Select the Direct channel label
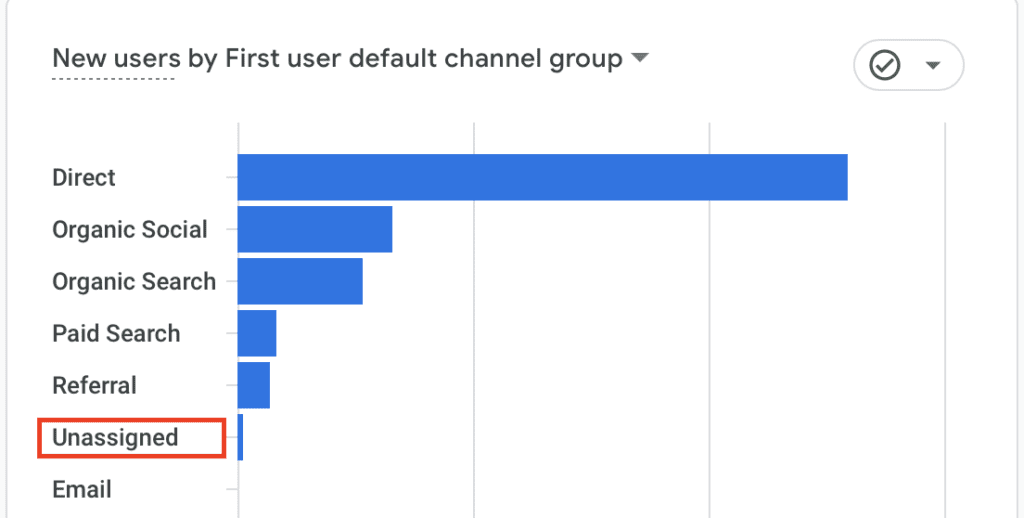Screen dimensions: 1024x518 pos(84,178)
